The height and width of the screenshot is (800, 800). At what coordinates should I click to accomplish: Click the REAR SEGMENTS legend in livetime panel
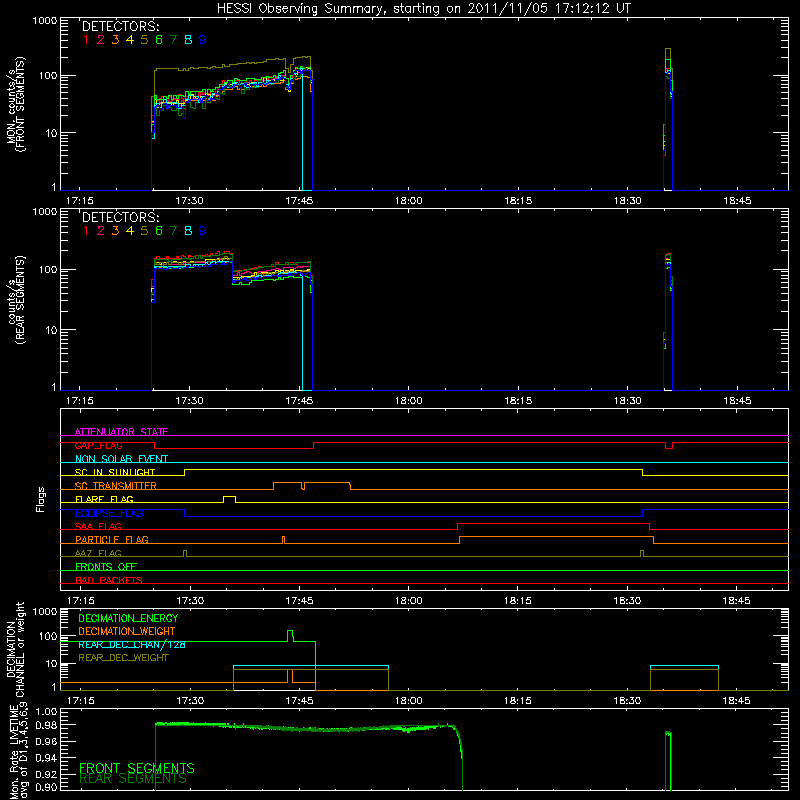pyautogui.click(x=133, y=779)
